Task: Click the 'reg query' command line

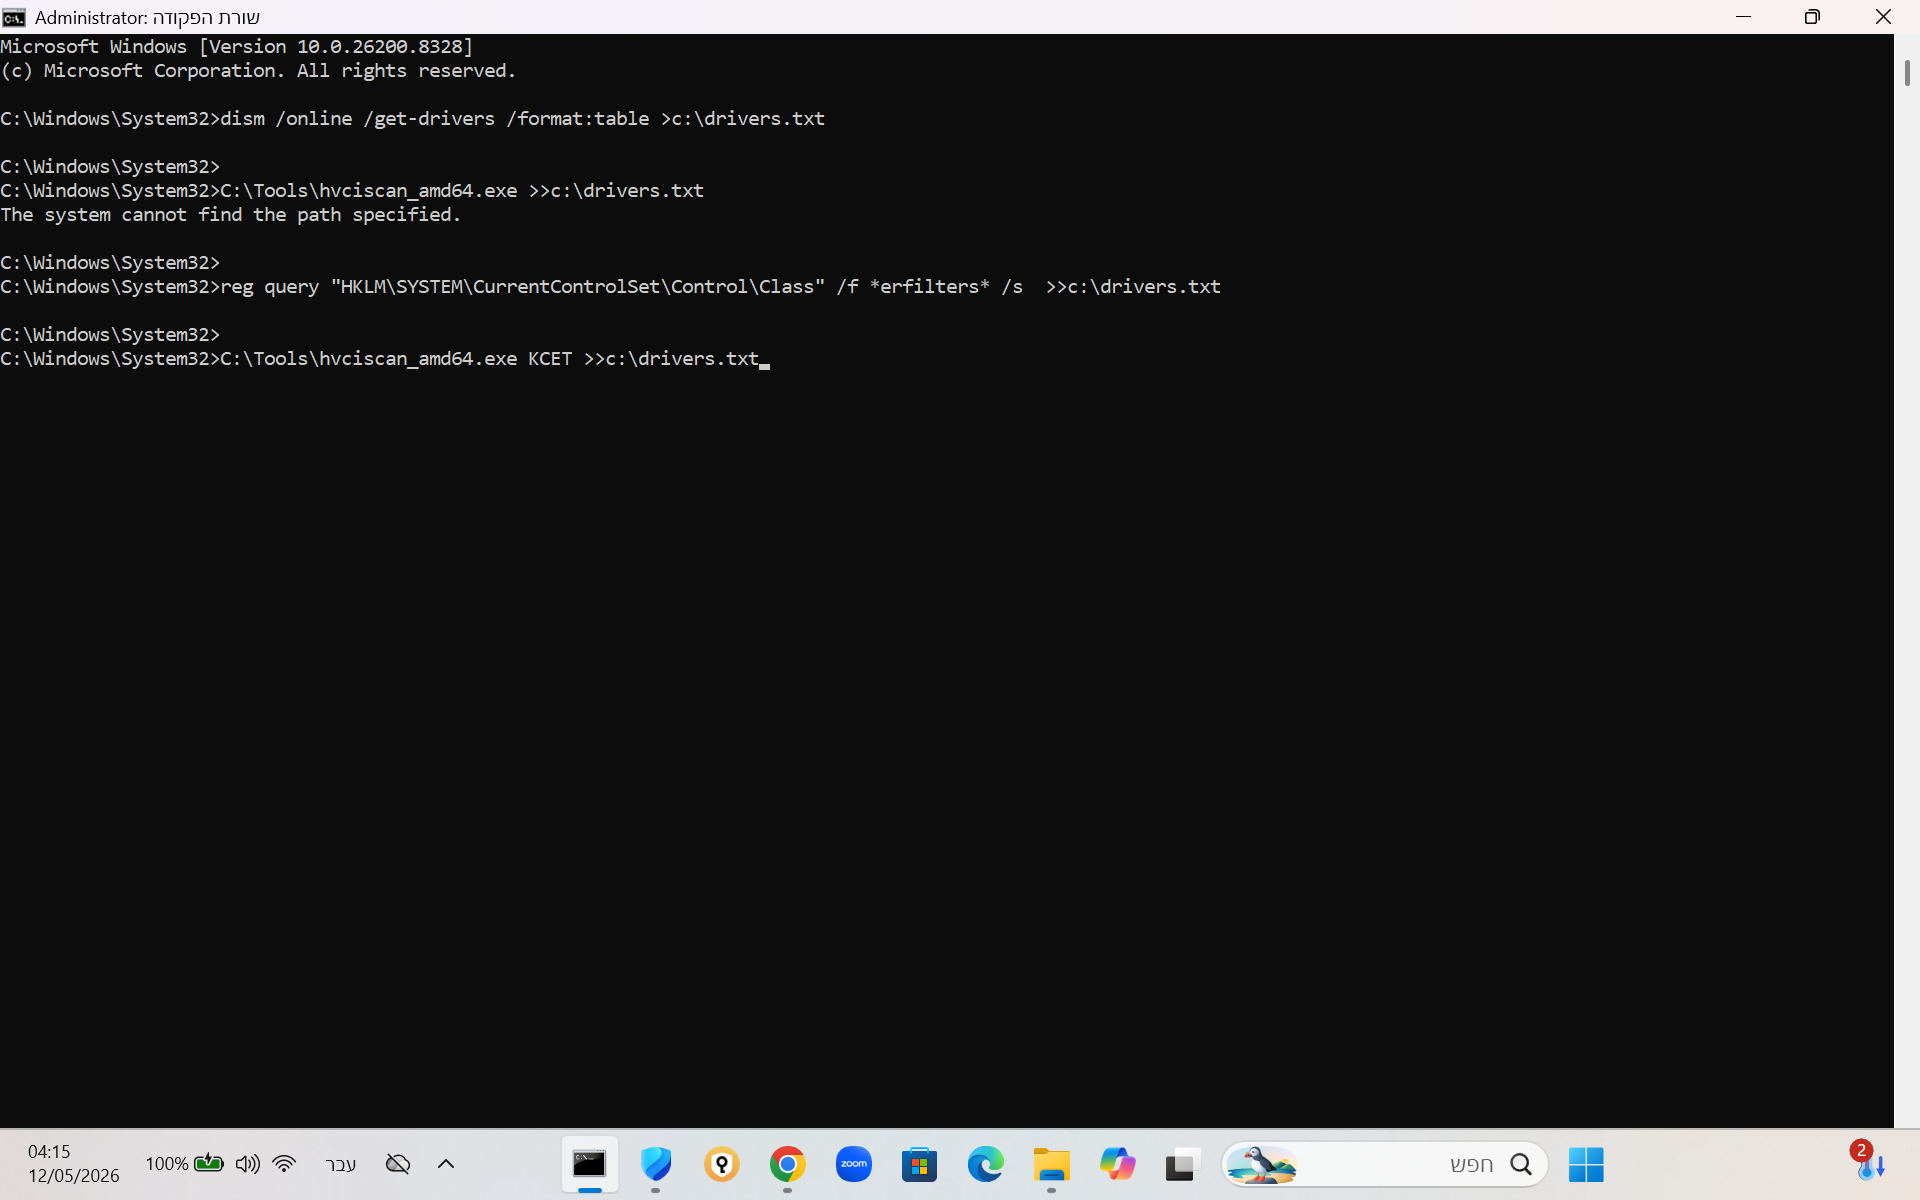Action: [x=610, y=287]
